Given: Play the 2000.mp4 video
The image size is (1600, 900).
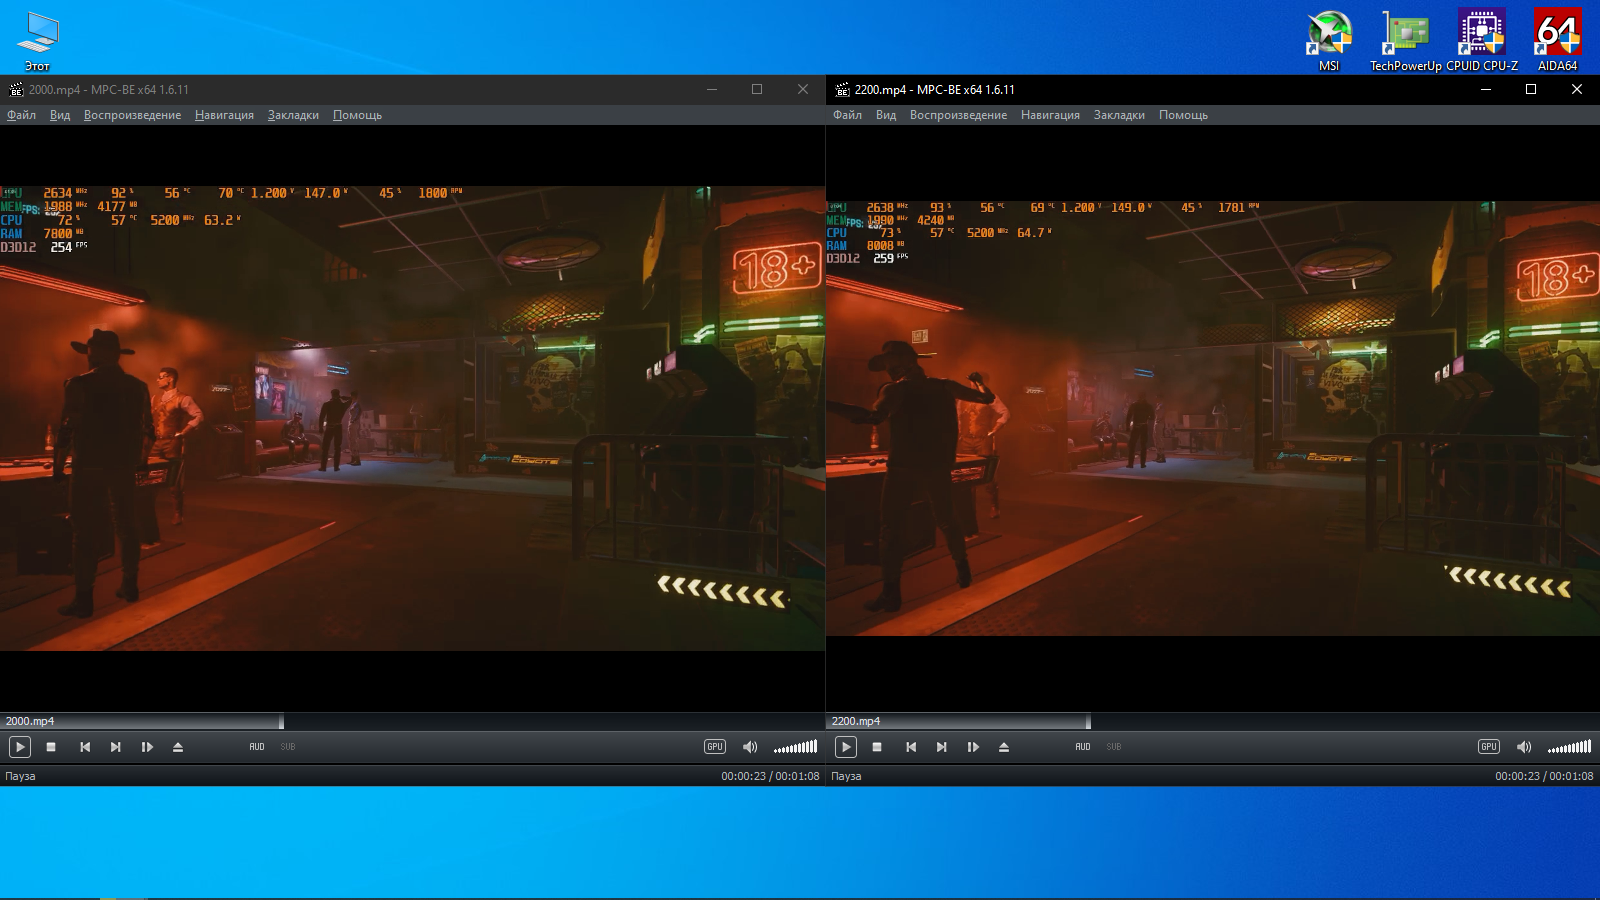Looking at the screenshot, I should (x=20, y=747).
